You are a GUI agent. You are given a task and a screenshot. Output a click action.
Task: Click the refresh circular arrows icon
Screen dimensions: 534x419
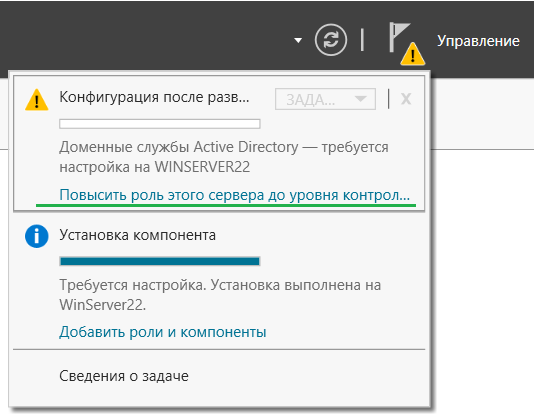331,40
